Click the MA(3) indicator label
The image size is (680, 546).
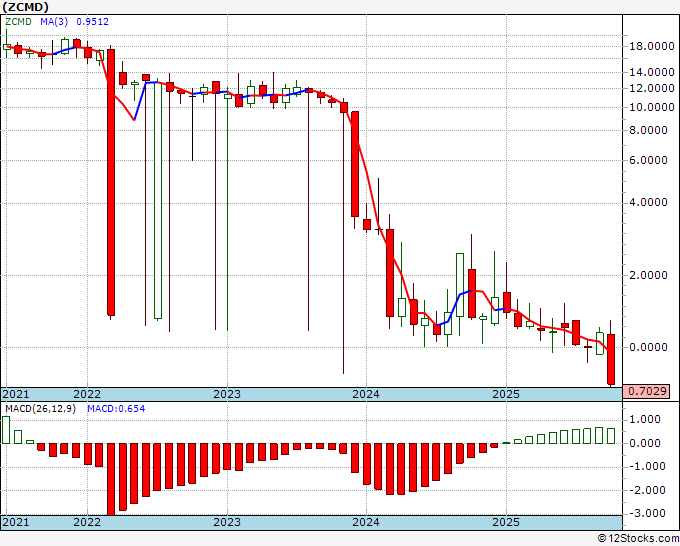(x=53, y=22)
